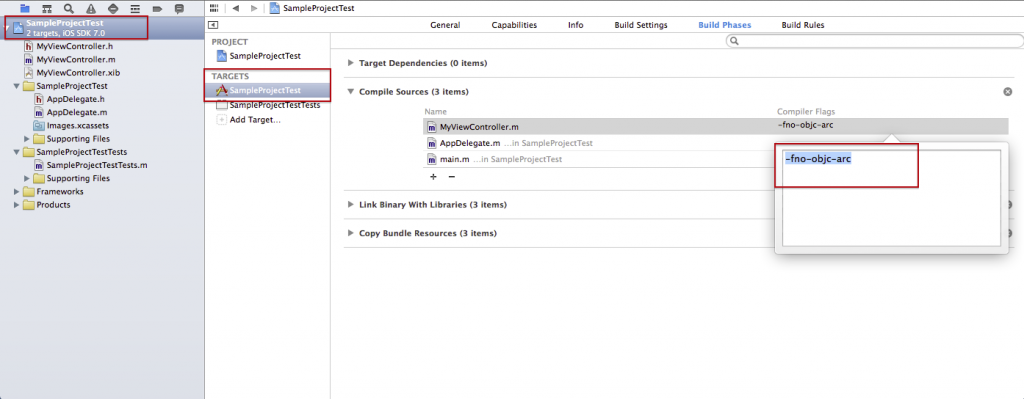Open MyViewController.m in the navigator
The height and width of the screenshot is (399, 1024).
point(76,59)
